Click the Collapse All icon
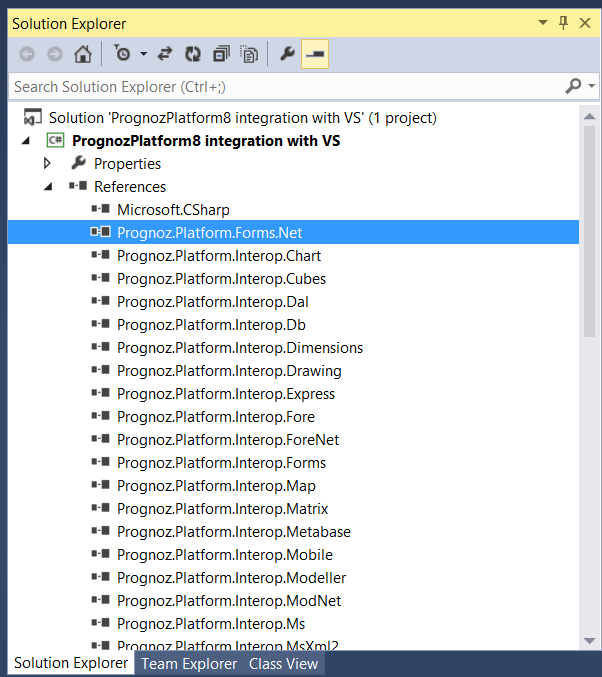The image size is (602, 677). 222,54
